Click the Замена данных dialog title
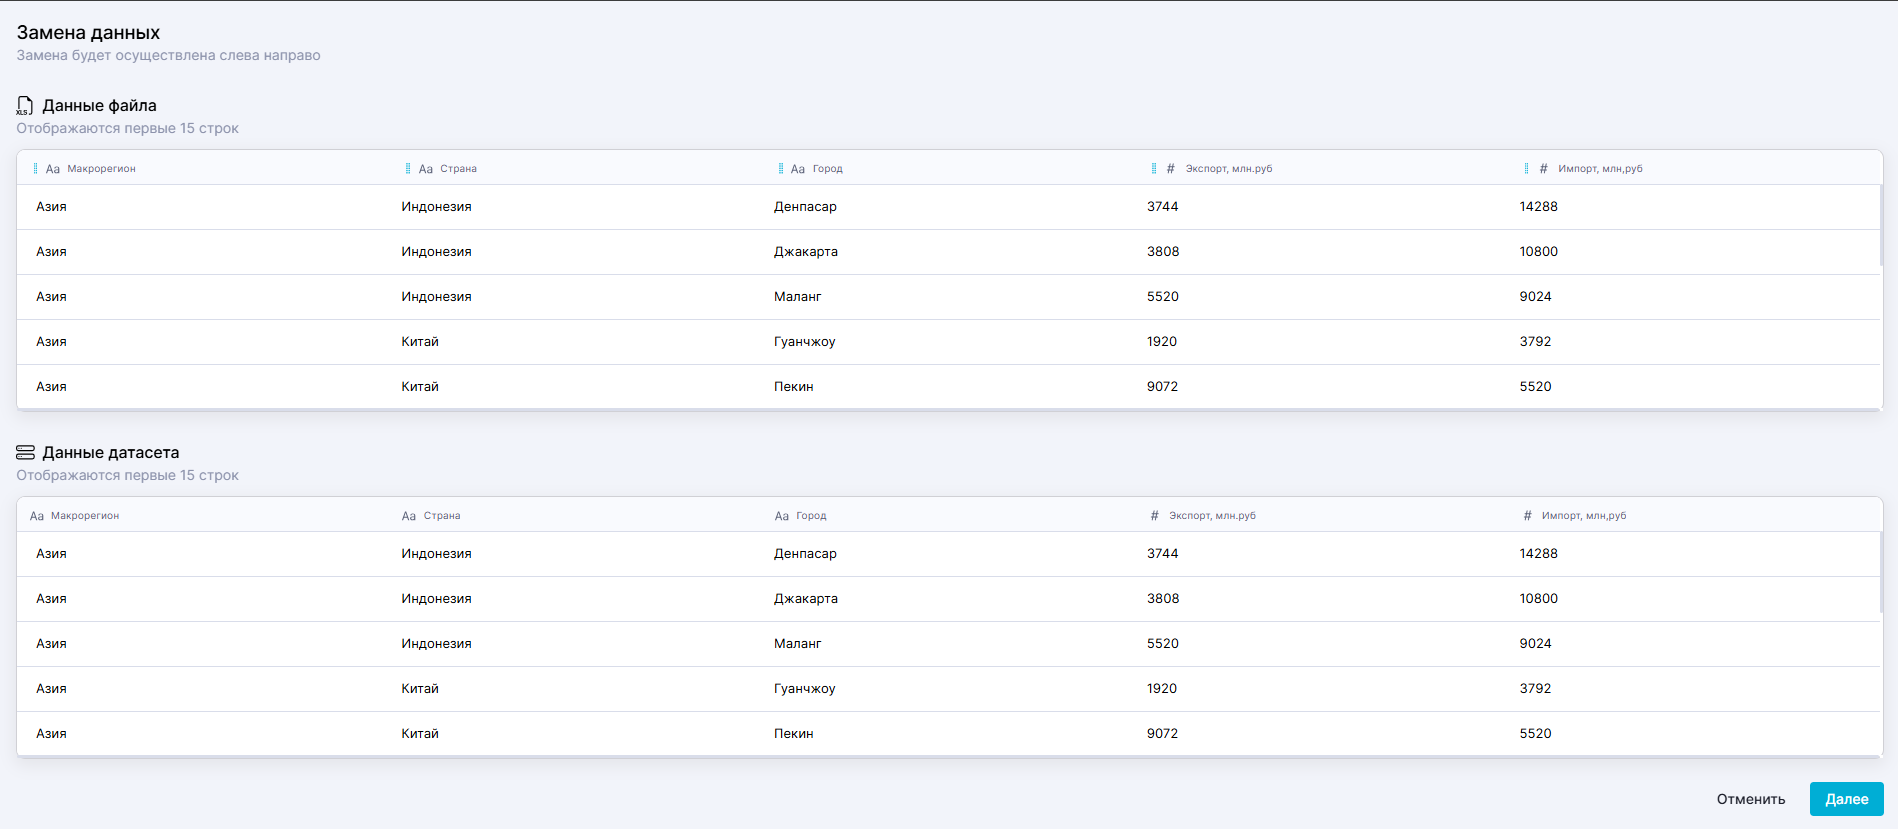 (x=88, y=33)
